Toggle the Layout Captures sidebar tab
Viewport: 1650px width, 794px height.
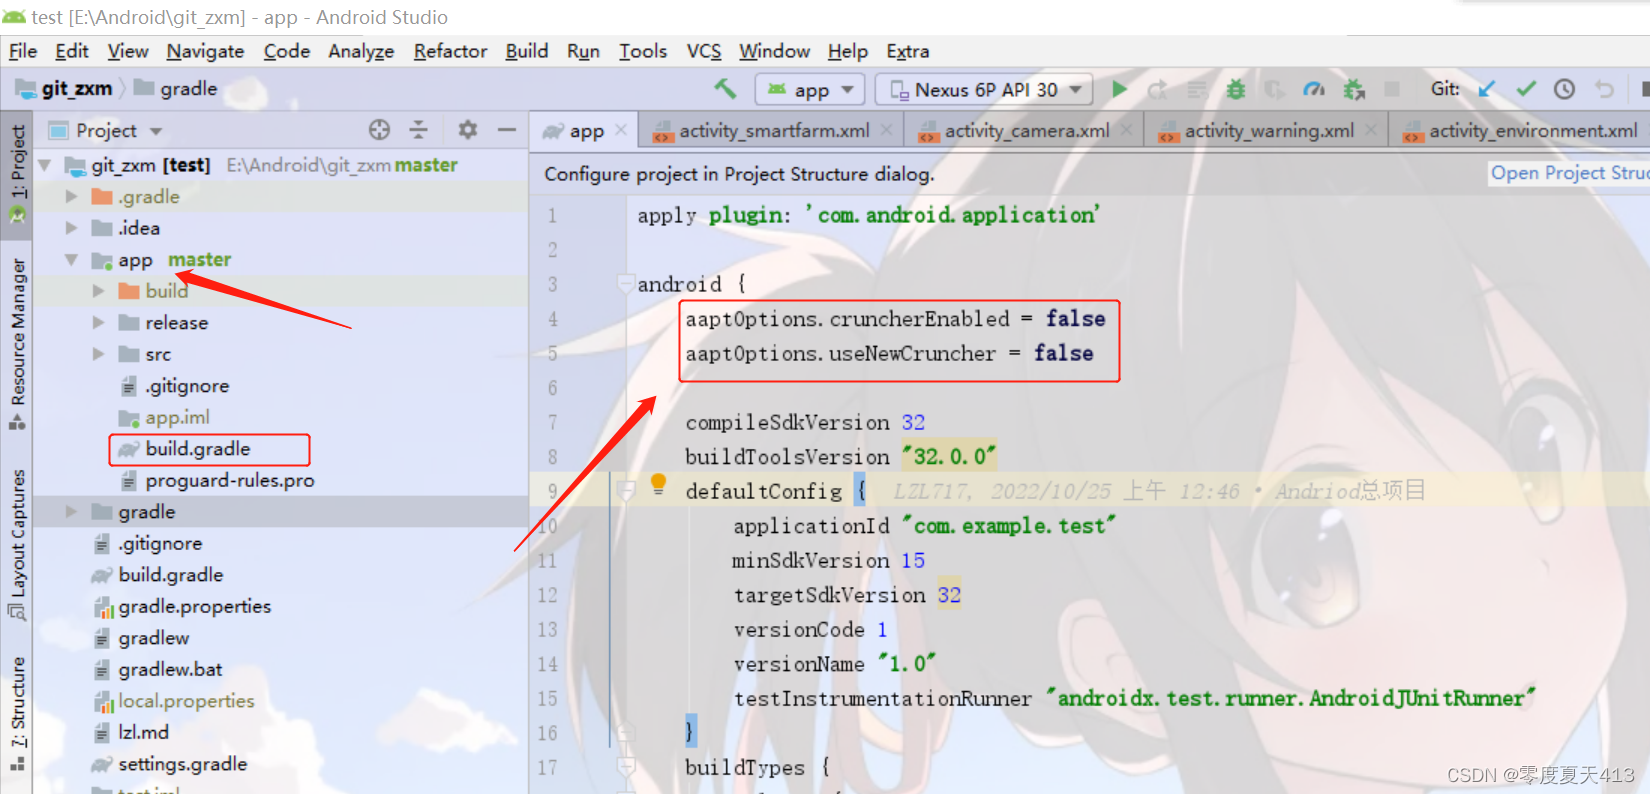(17, 544)
